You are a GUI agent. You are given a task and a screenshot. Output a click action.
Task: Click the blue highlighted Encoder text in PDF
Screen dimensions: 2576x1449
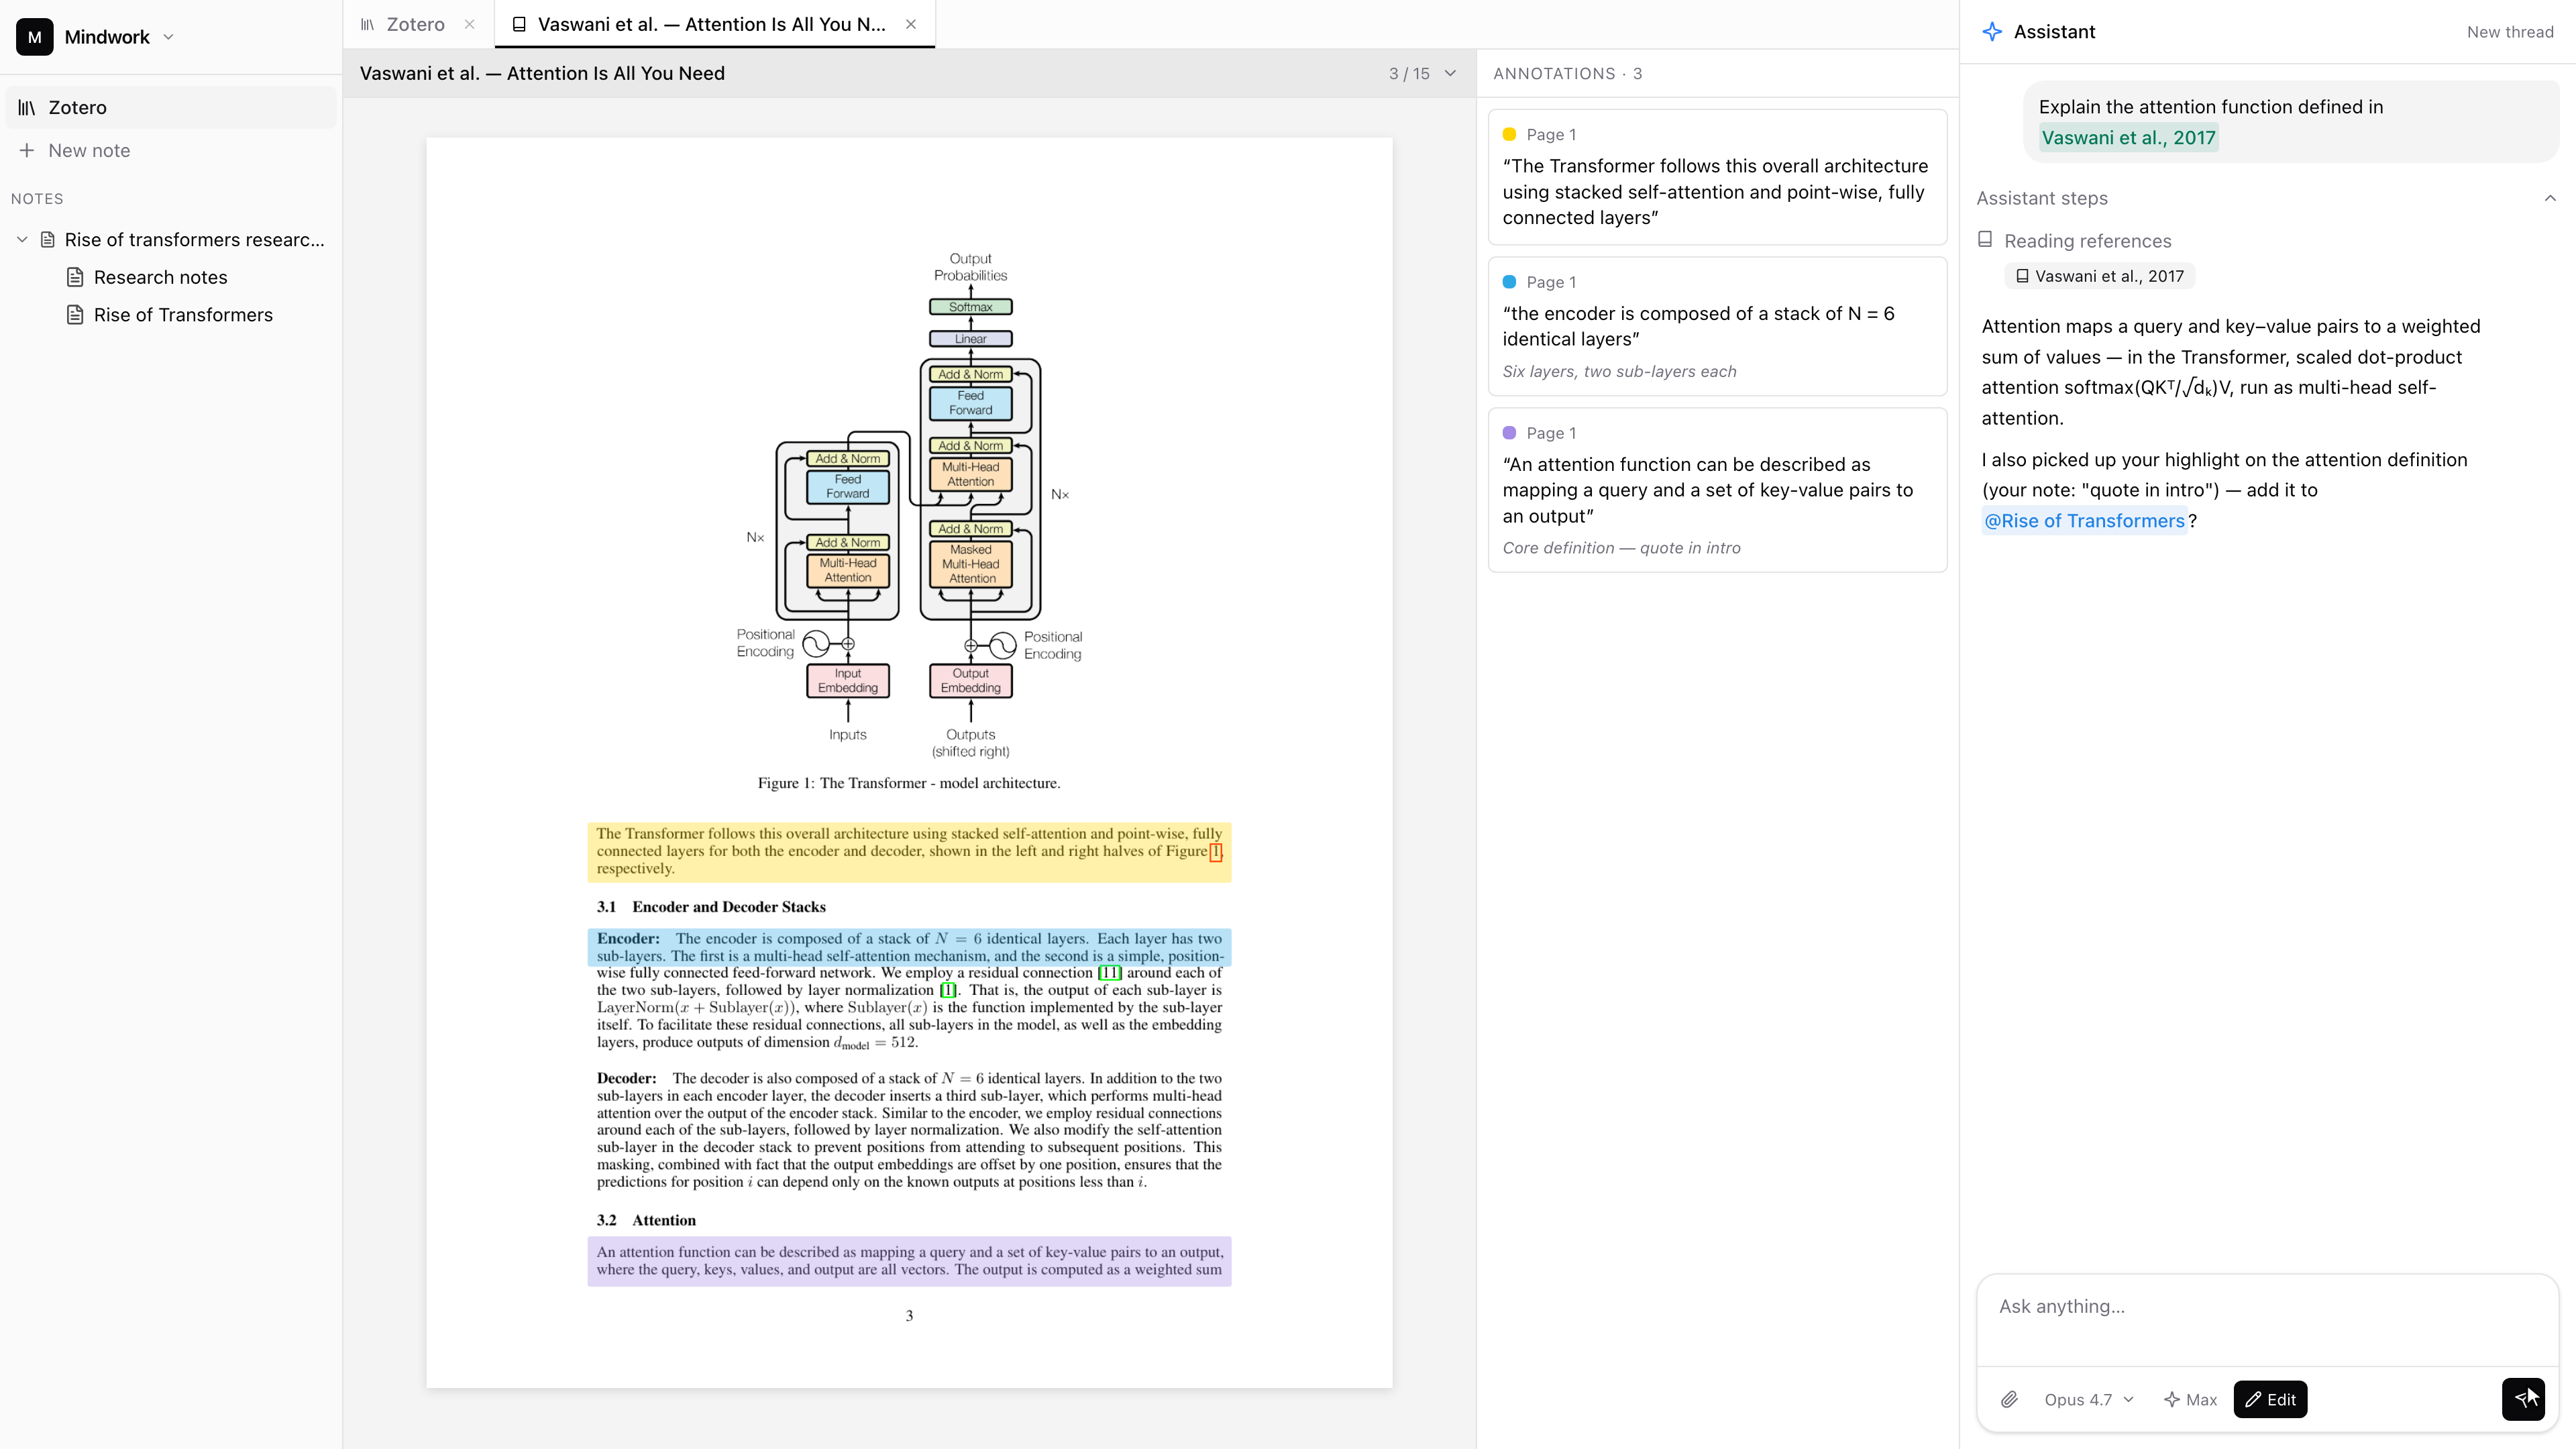[909, 947]
